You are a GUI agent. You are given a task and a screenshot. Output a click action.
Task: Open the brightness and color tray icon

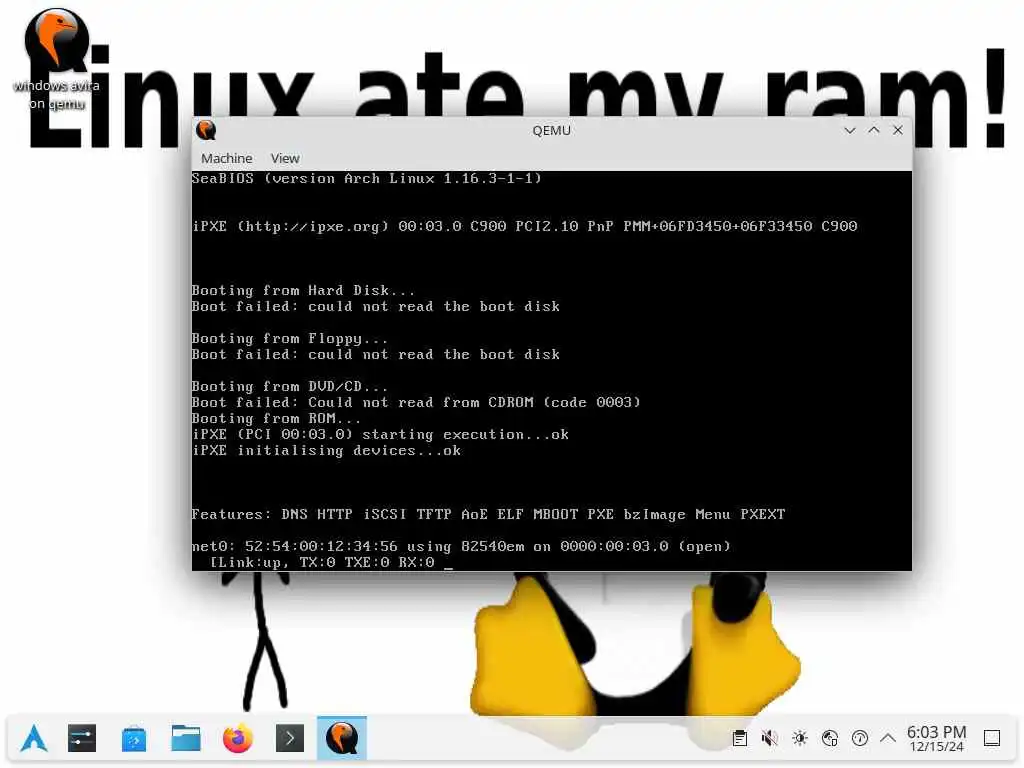tap(800, 739)
